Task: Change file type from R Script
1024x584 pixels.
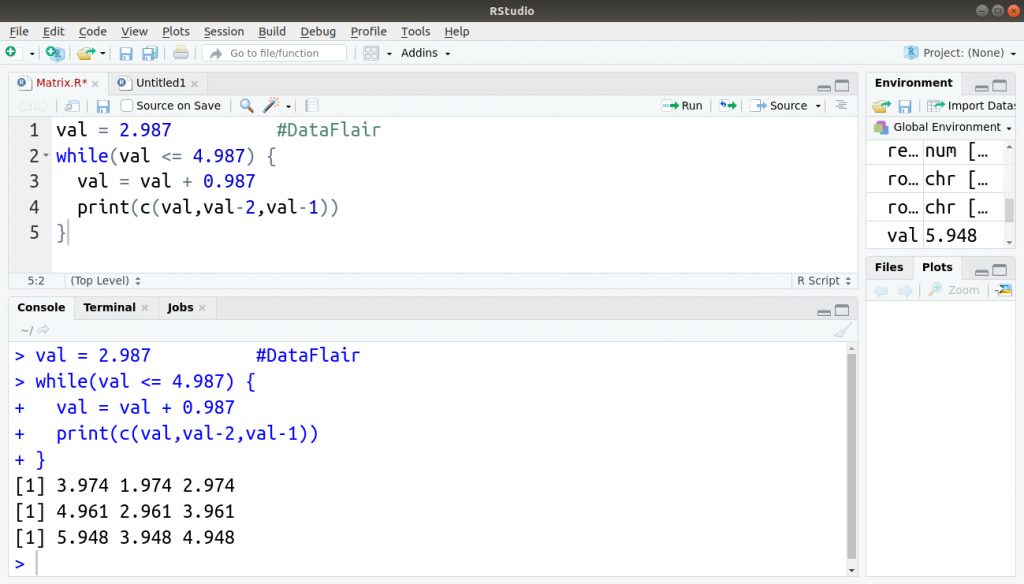Action: [x=824, y=280]
